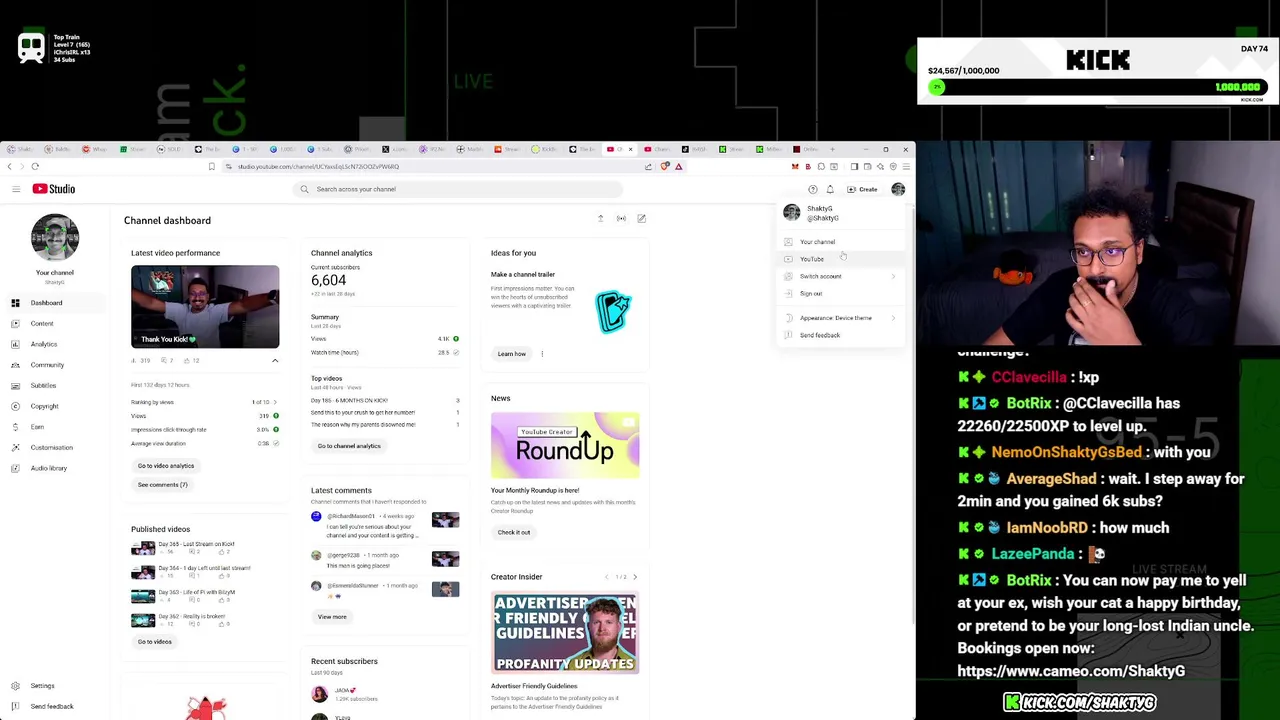Focus the Search across your channel field
Image resolution: width=1280 pixels, height=720 pixels.
point(460,189)
